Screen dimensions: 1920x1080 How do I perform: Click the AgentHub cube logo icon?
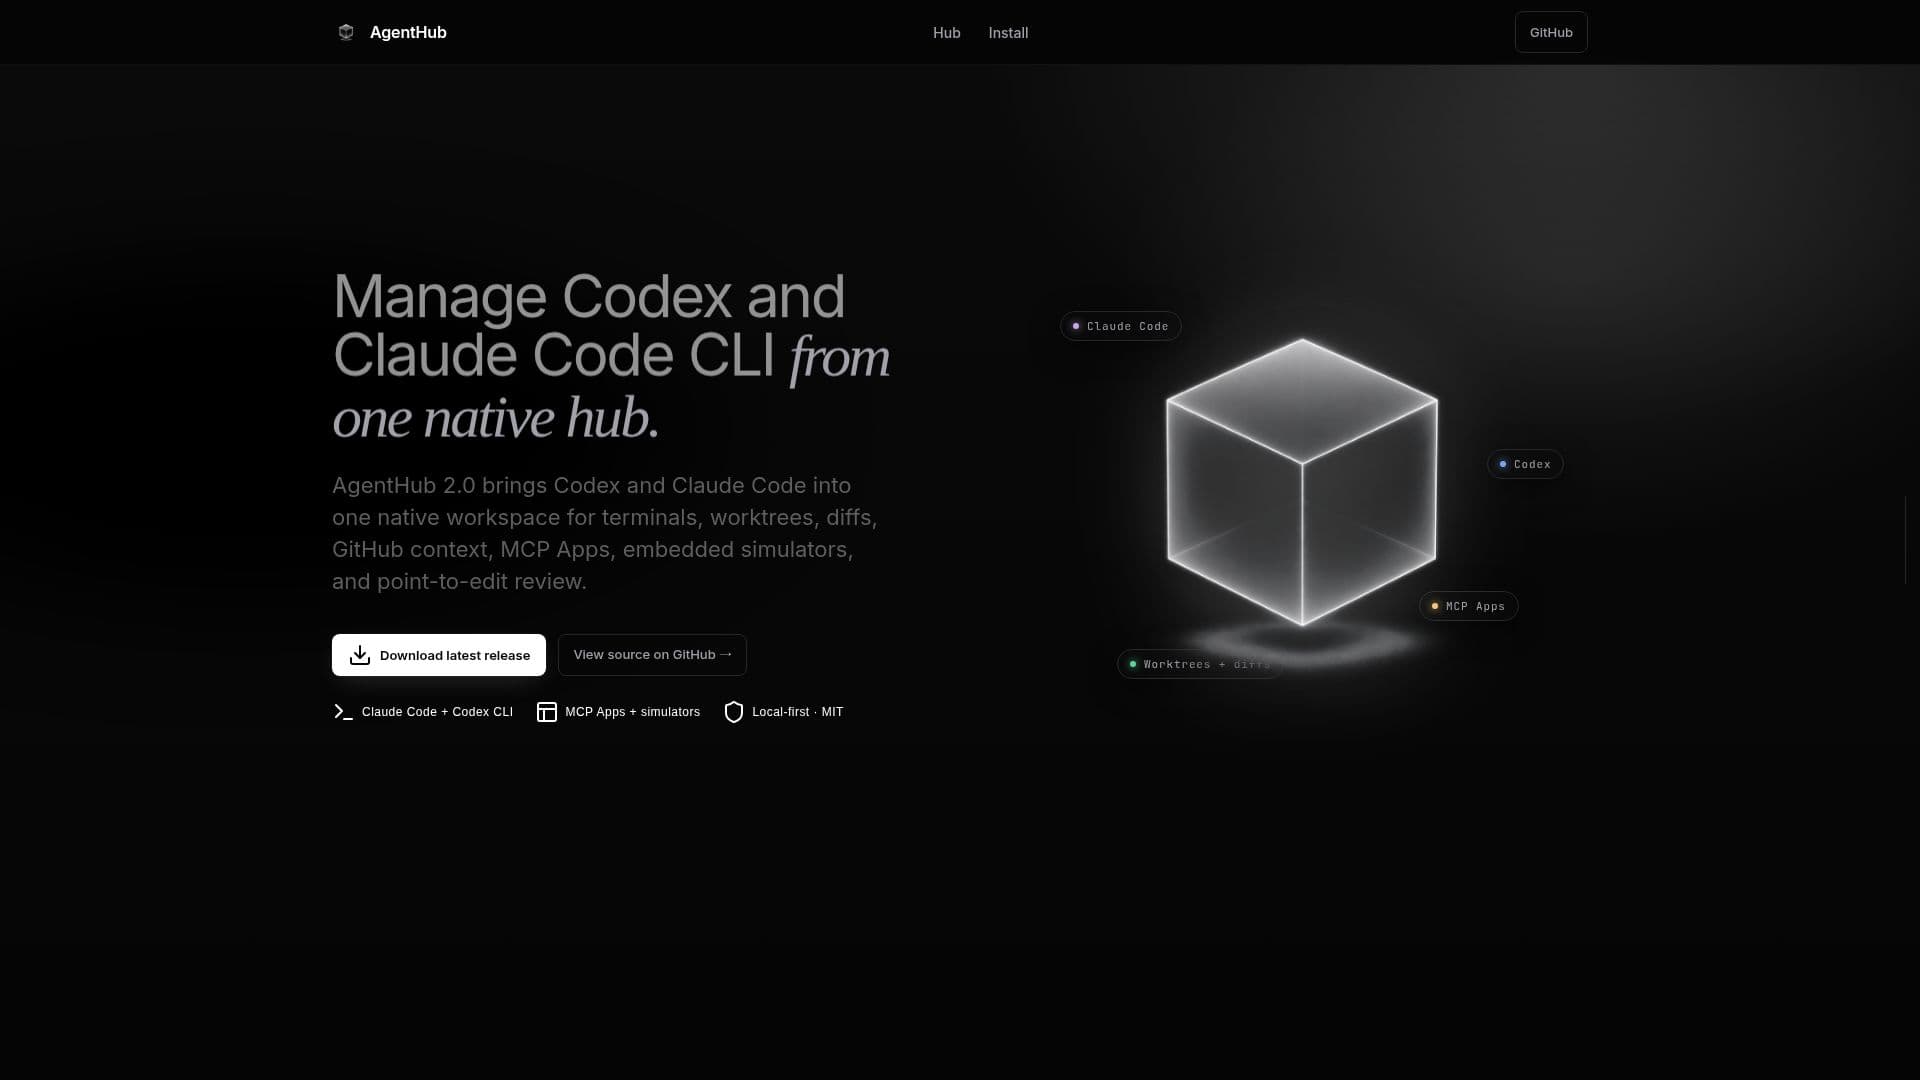click(x=346, y=32)
